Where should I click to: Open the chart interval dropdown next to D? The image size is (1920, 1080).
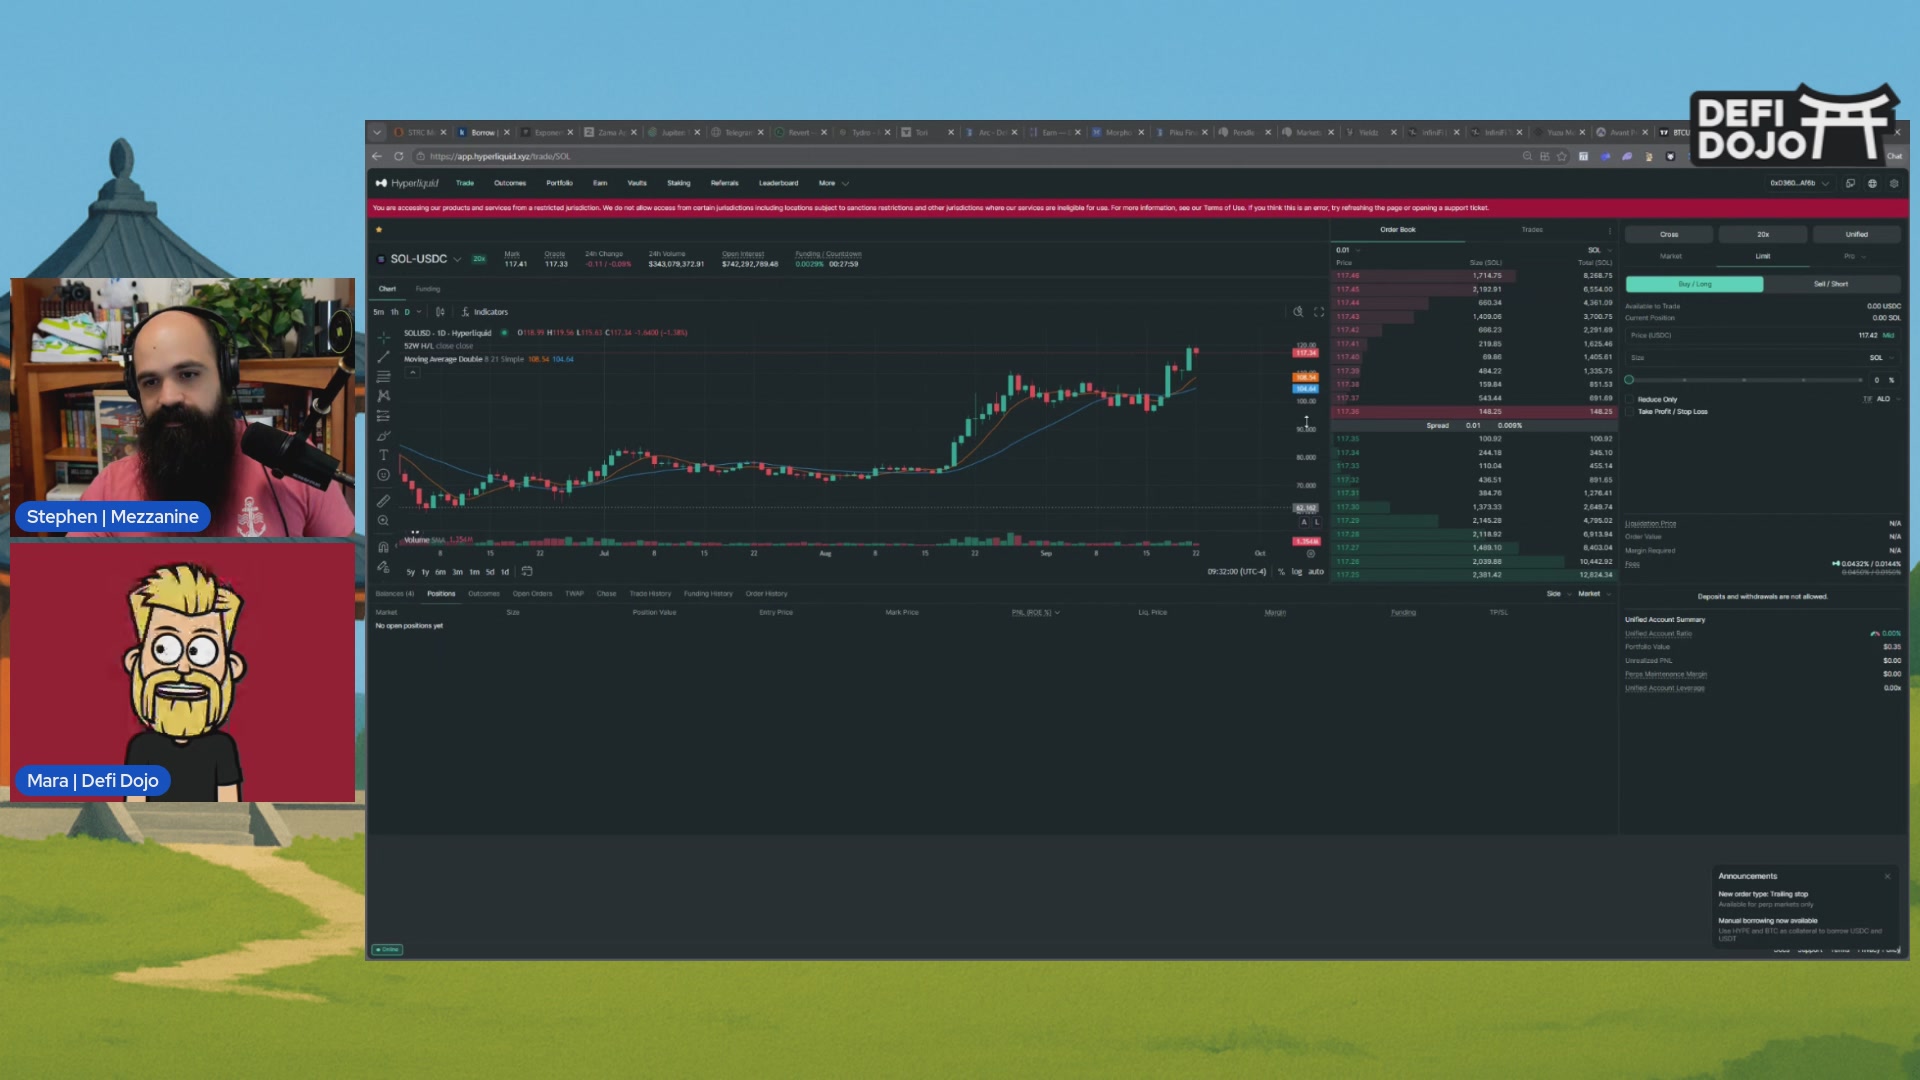click(x=419, y=312)
